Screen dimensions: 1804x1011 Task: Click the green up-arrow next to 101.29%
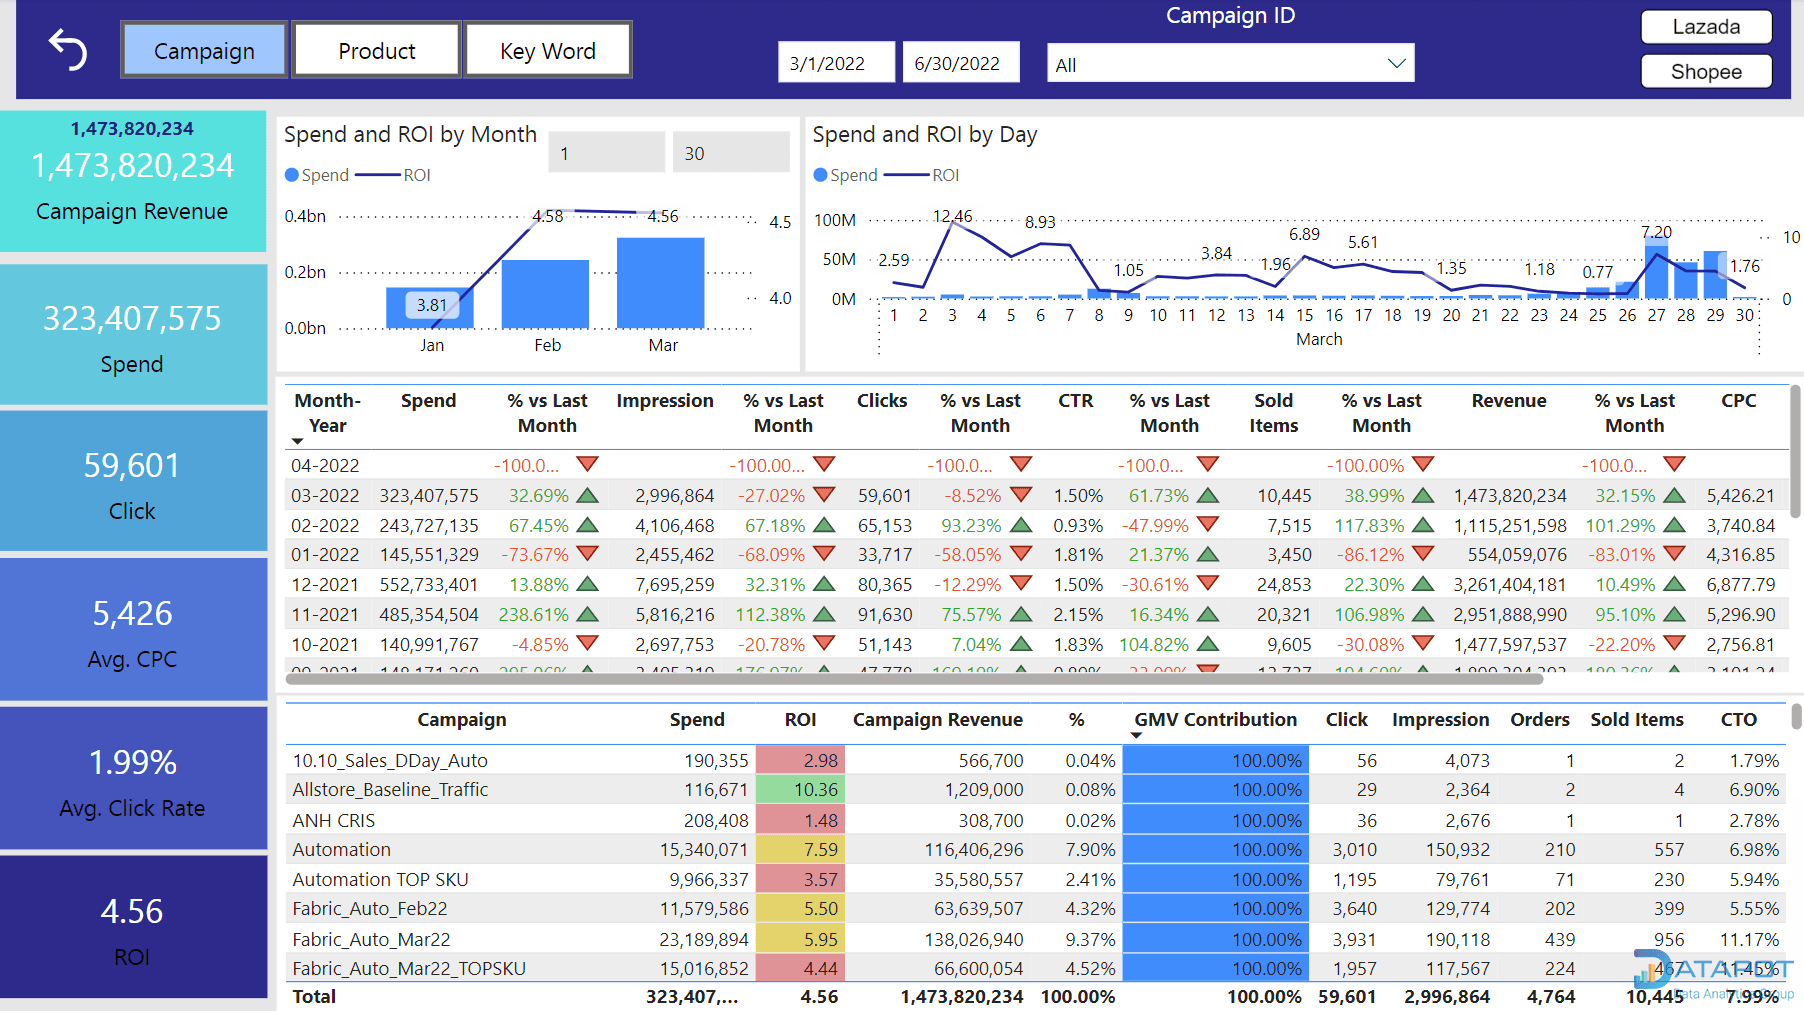(1675, 524)
